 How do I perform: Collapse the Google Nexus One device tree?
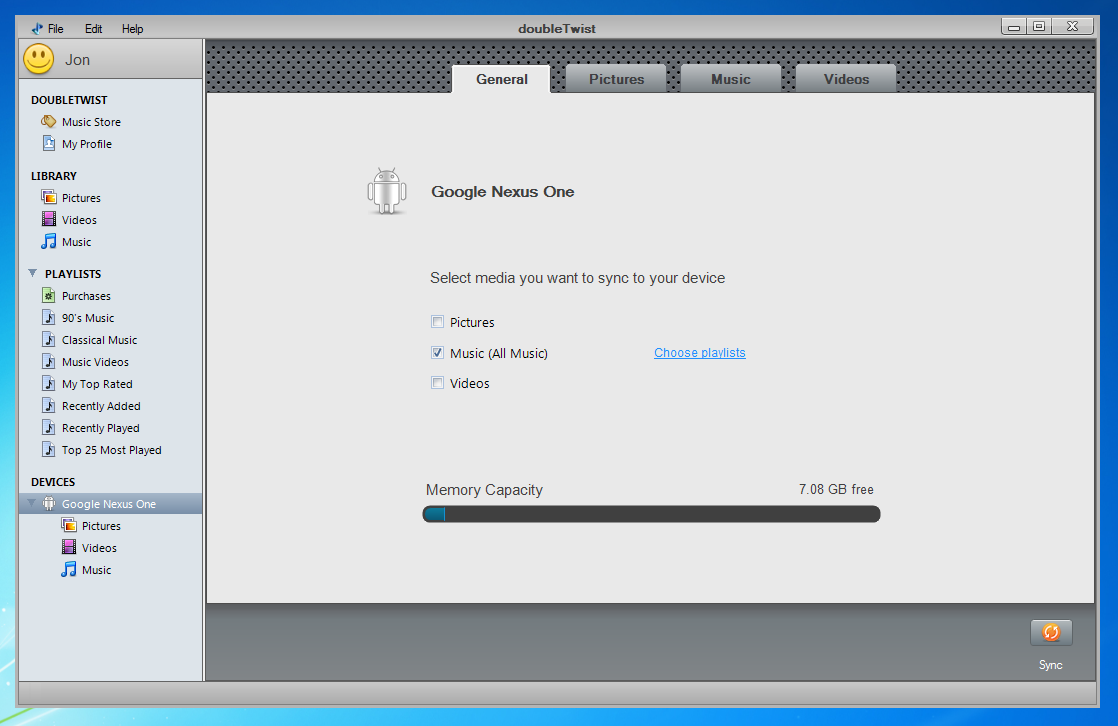(x=31, y=503)
